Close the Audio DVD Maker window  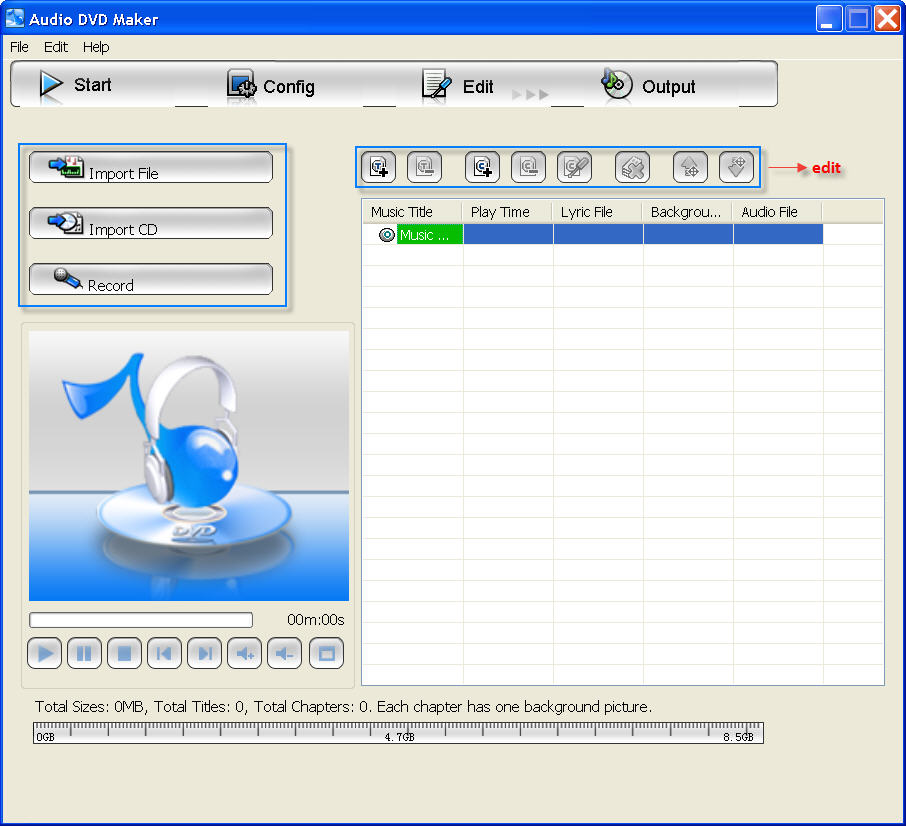[x=888, y=18]
